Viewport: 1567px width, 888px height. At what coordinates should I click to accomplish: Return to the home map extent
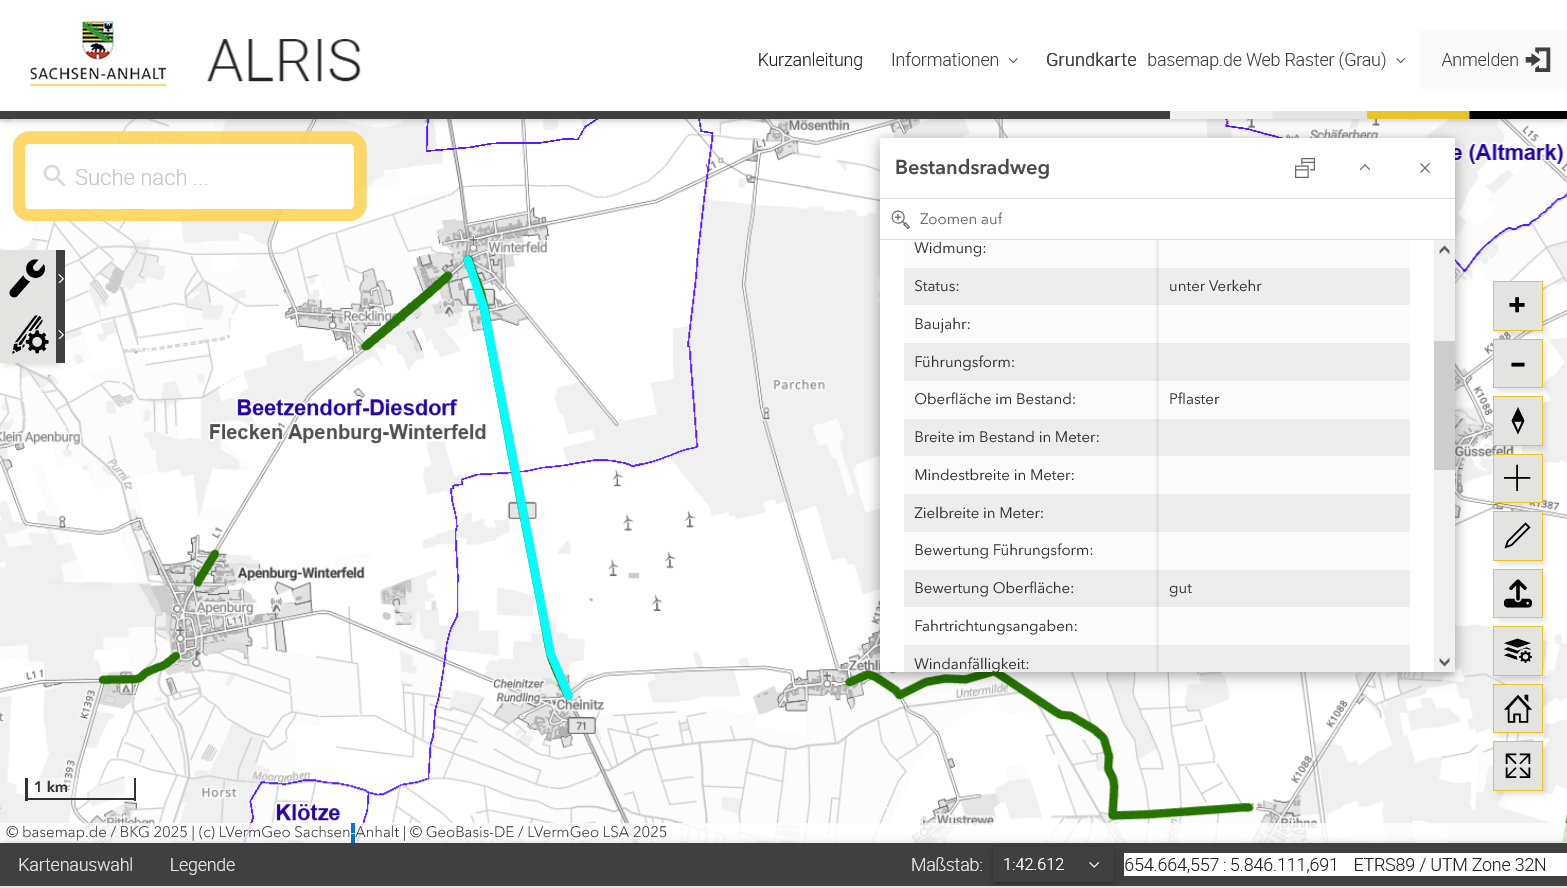coord(1517,709)
